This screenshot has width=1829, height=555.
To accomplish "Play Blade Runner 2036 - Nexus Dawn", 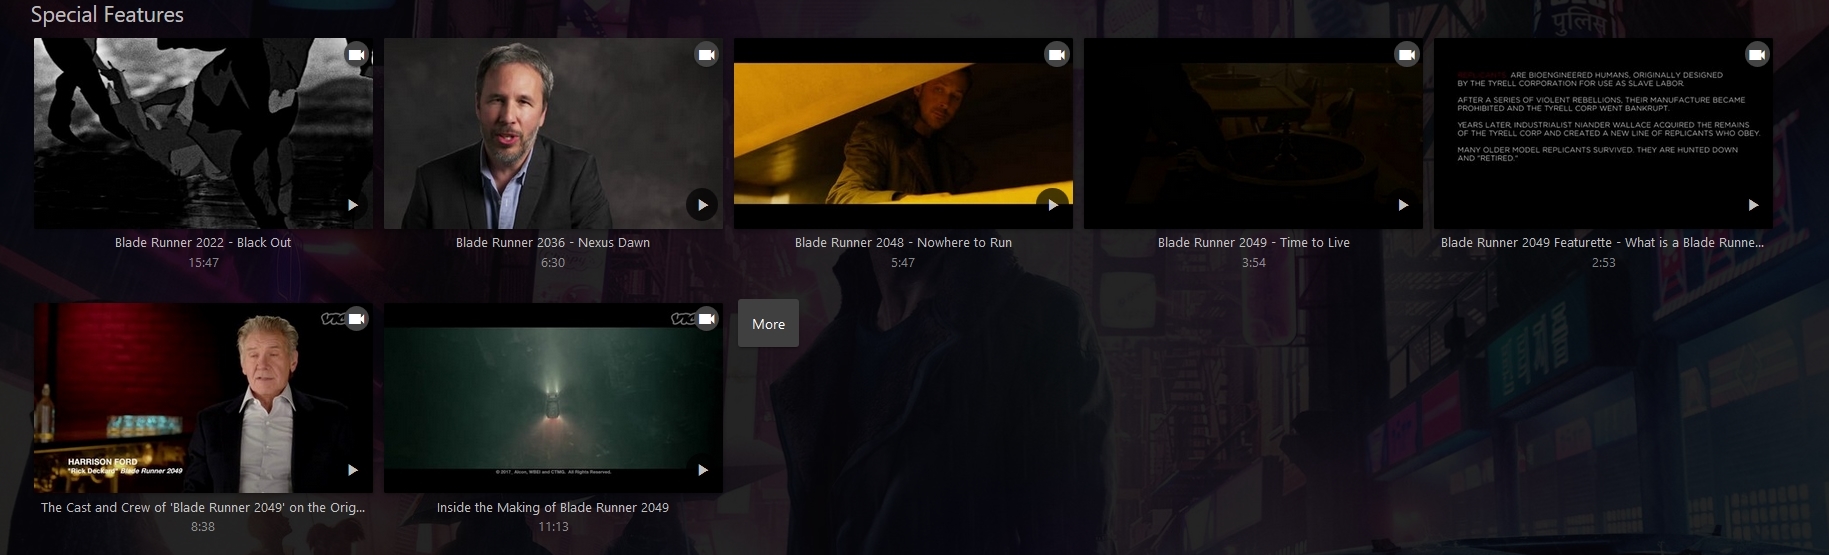I will pyautogui.click(x=702, y=205).
